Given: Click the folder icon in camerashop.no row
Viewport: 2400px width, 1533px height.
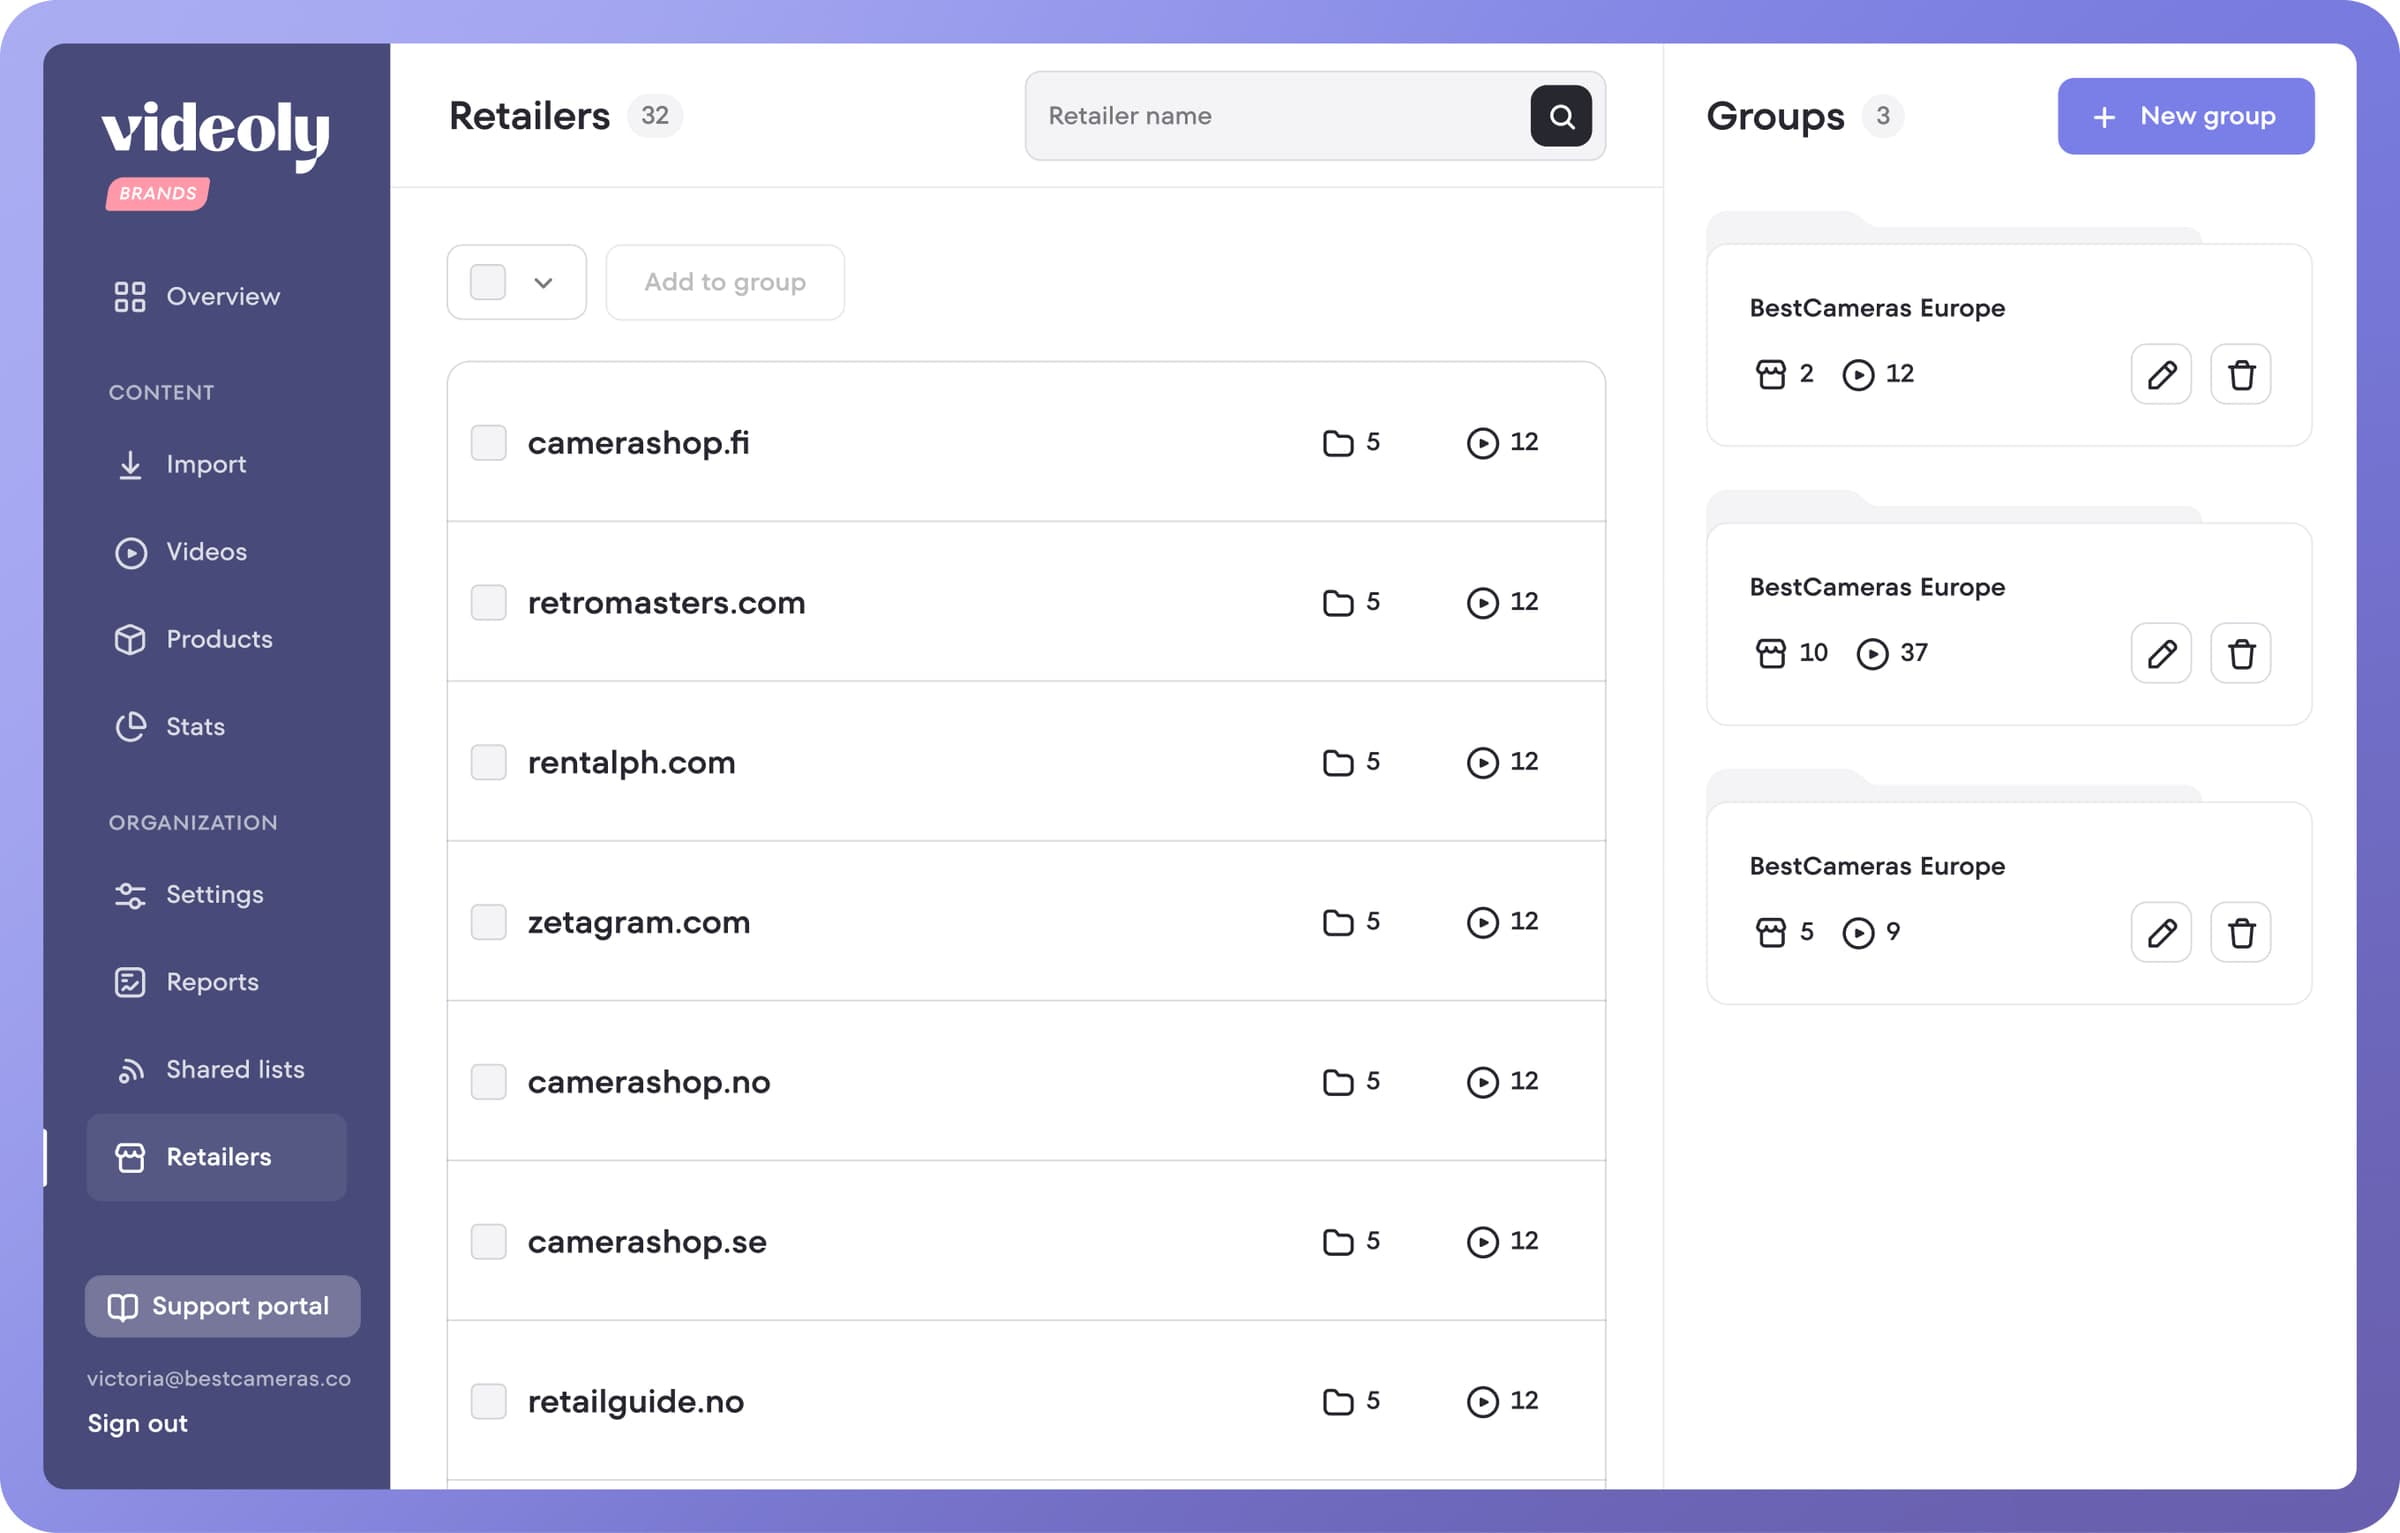Looking at the screenshot, I should click(x=1337, y=1081).
